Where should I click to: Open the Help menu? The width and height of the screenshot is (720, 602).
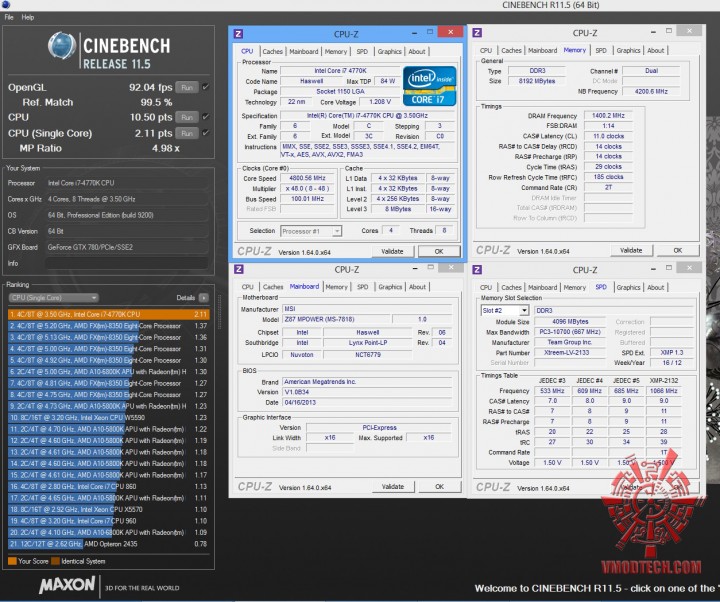click(x=28, y=17)
